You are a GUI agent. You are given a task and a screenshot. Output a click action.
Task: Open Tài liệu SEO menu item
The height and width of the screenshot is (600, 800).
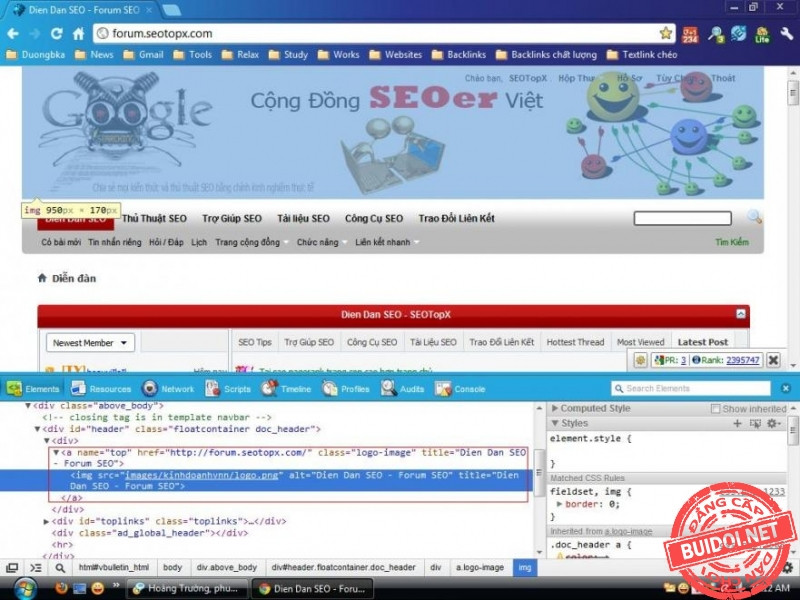pos(303,218)
